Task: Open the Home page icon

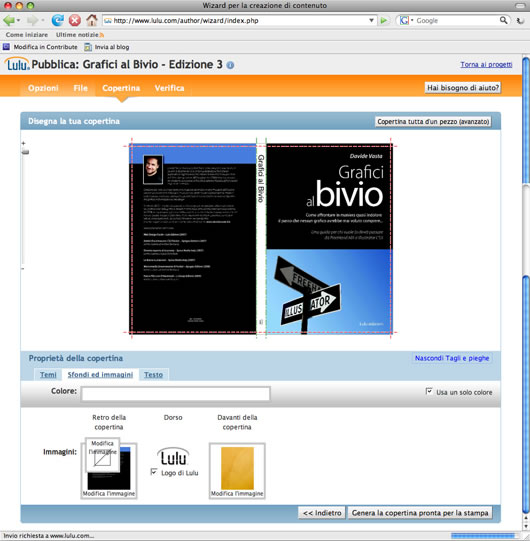Action: (x=91, y=20)
